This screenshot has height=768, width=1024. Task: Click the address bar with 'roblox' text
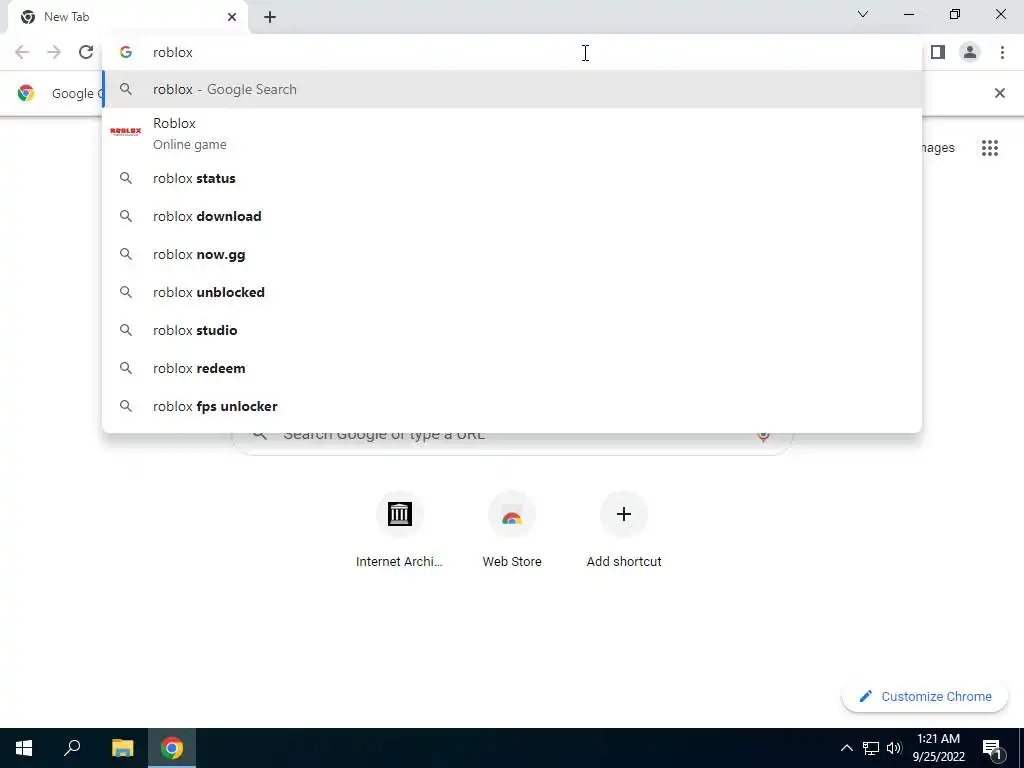pyautogui.click(x=512, y=52)
